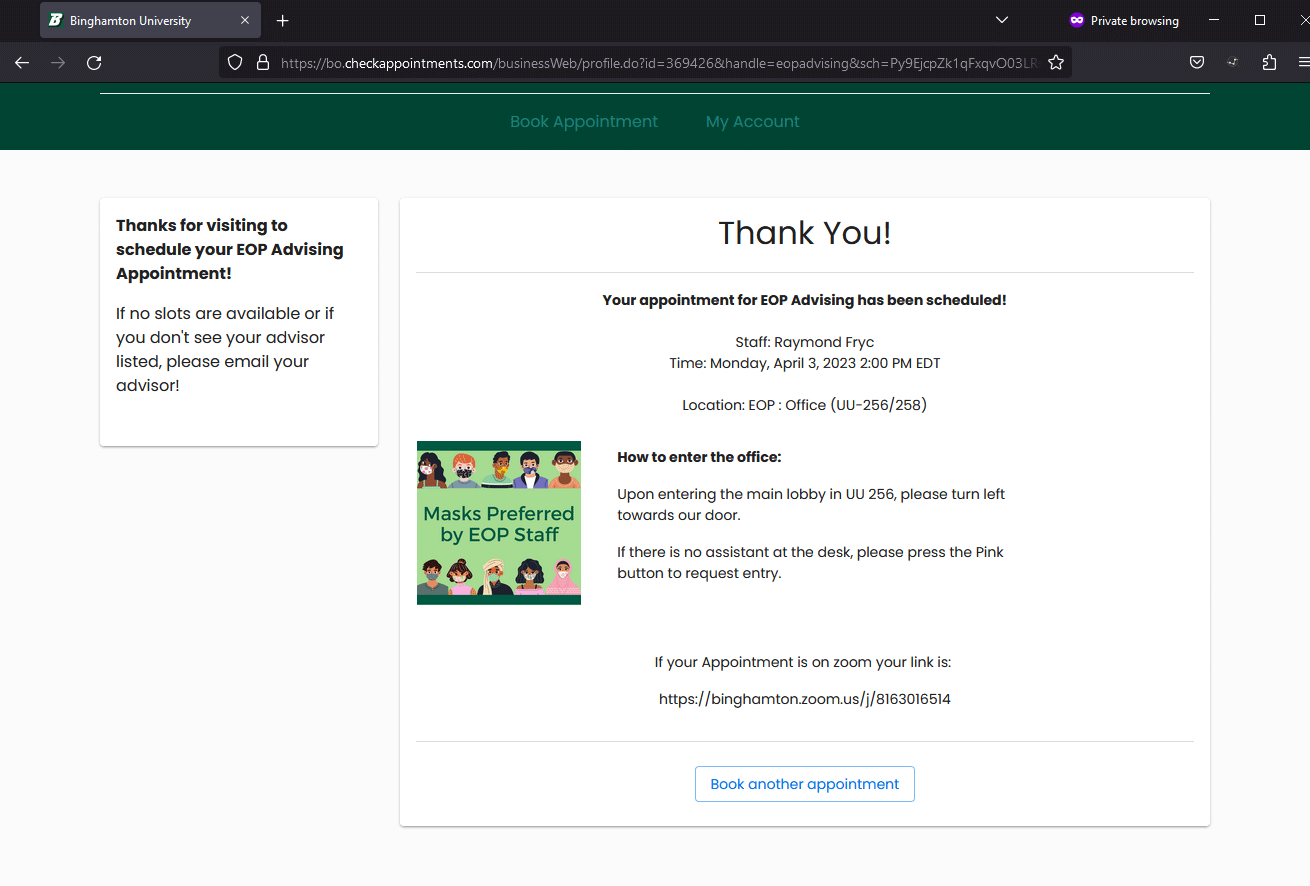Open the tracking protection shield icon
This screenshot has height=886, width=1310.
pyautogui.click(x=235, y=62)
